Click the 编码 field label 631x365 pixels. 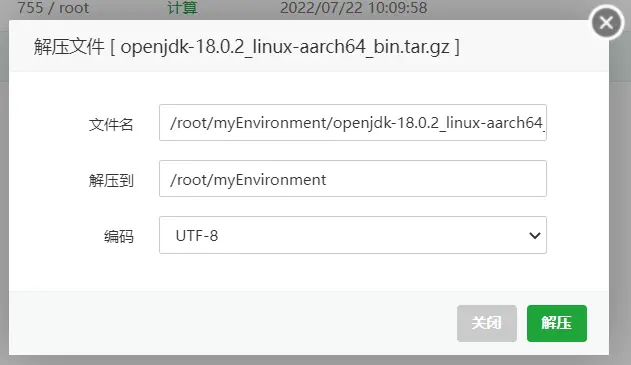(x=119, y=236)
